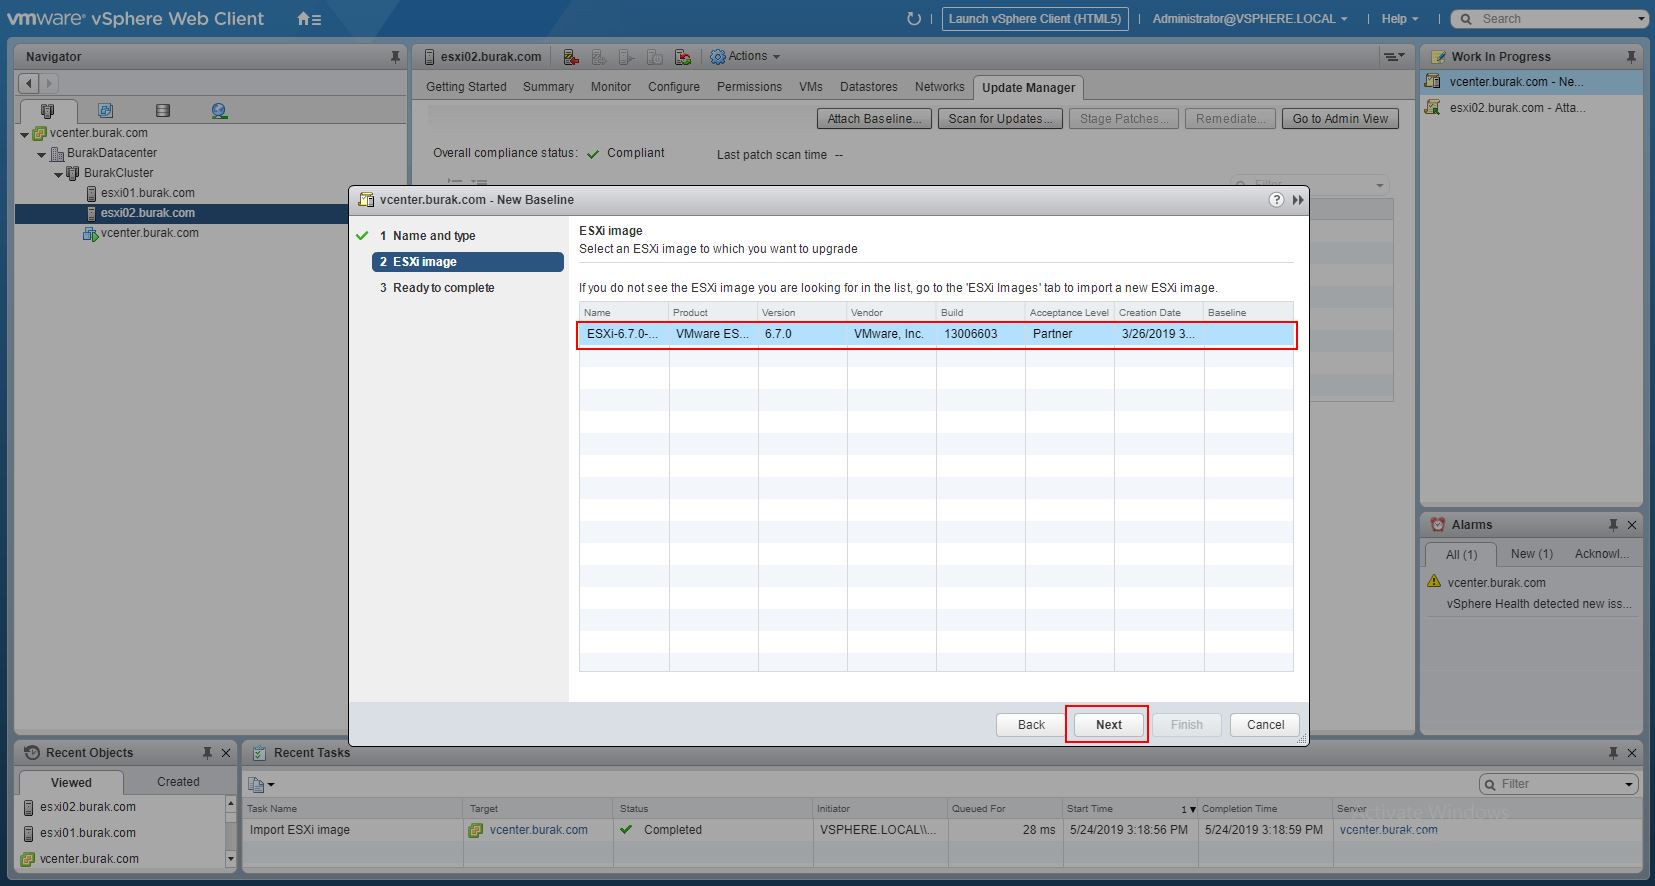Click Launch vSphere Client (HTML5) button

[1035, 19]
